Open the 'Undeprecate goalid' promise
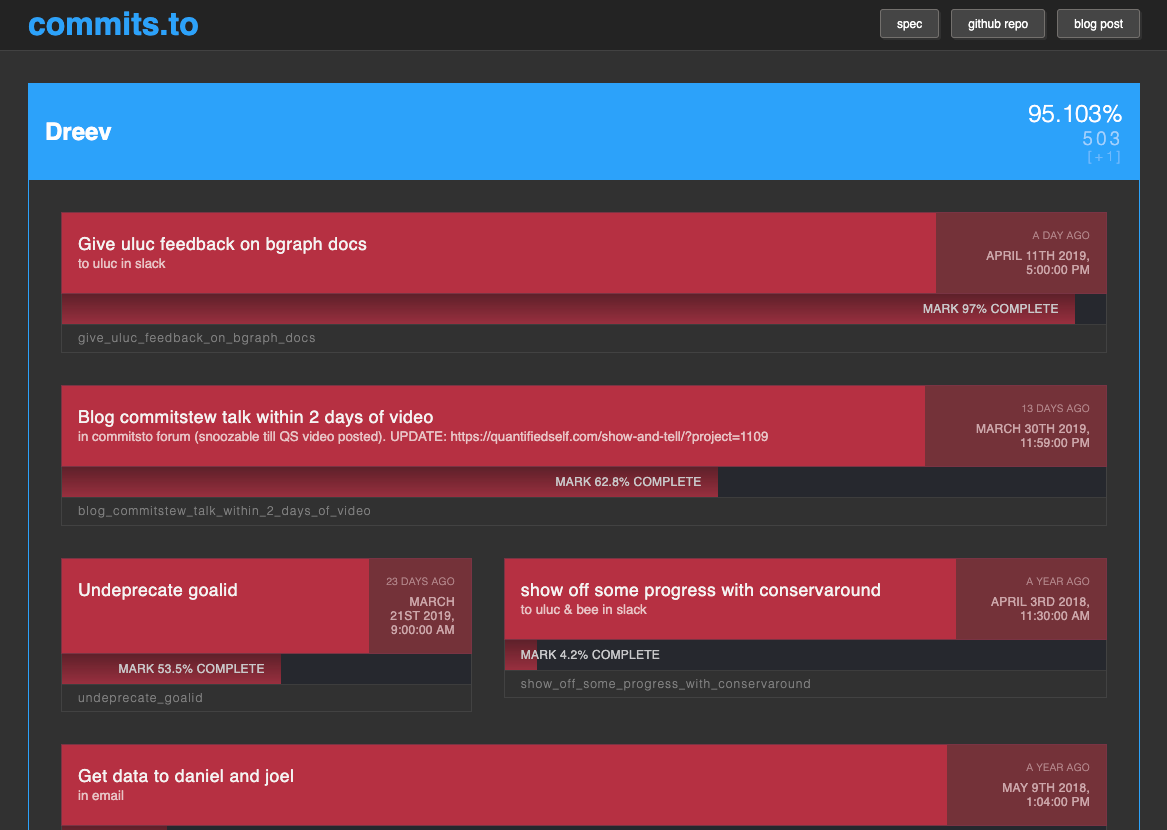 [x=157, y=590]
